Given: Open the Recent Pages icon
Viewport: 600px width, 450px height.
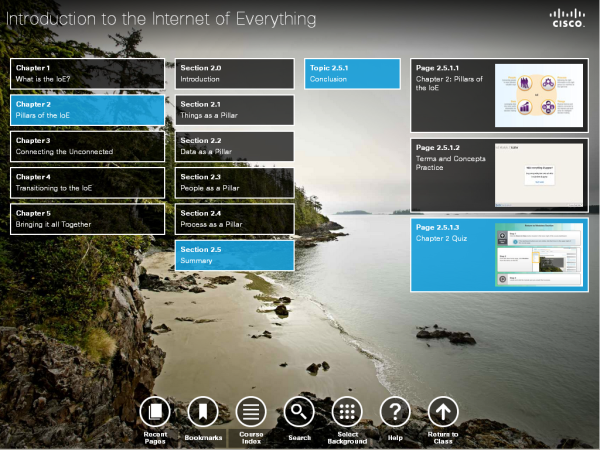Looking at the screenshot, I should pos(154,411).
